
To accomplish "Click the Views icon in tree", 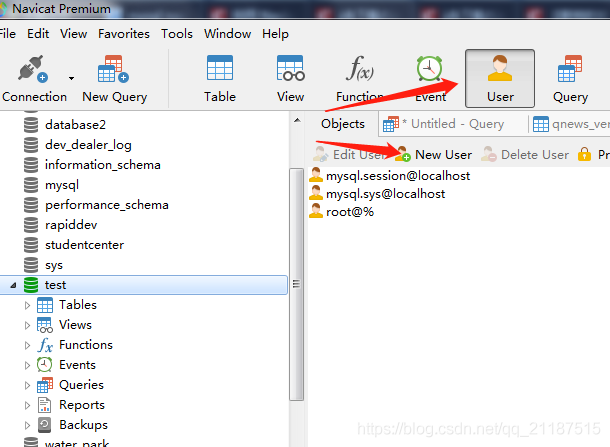I will (x=45, y=325).
